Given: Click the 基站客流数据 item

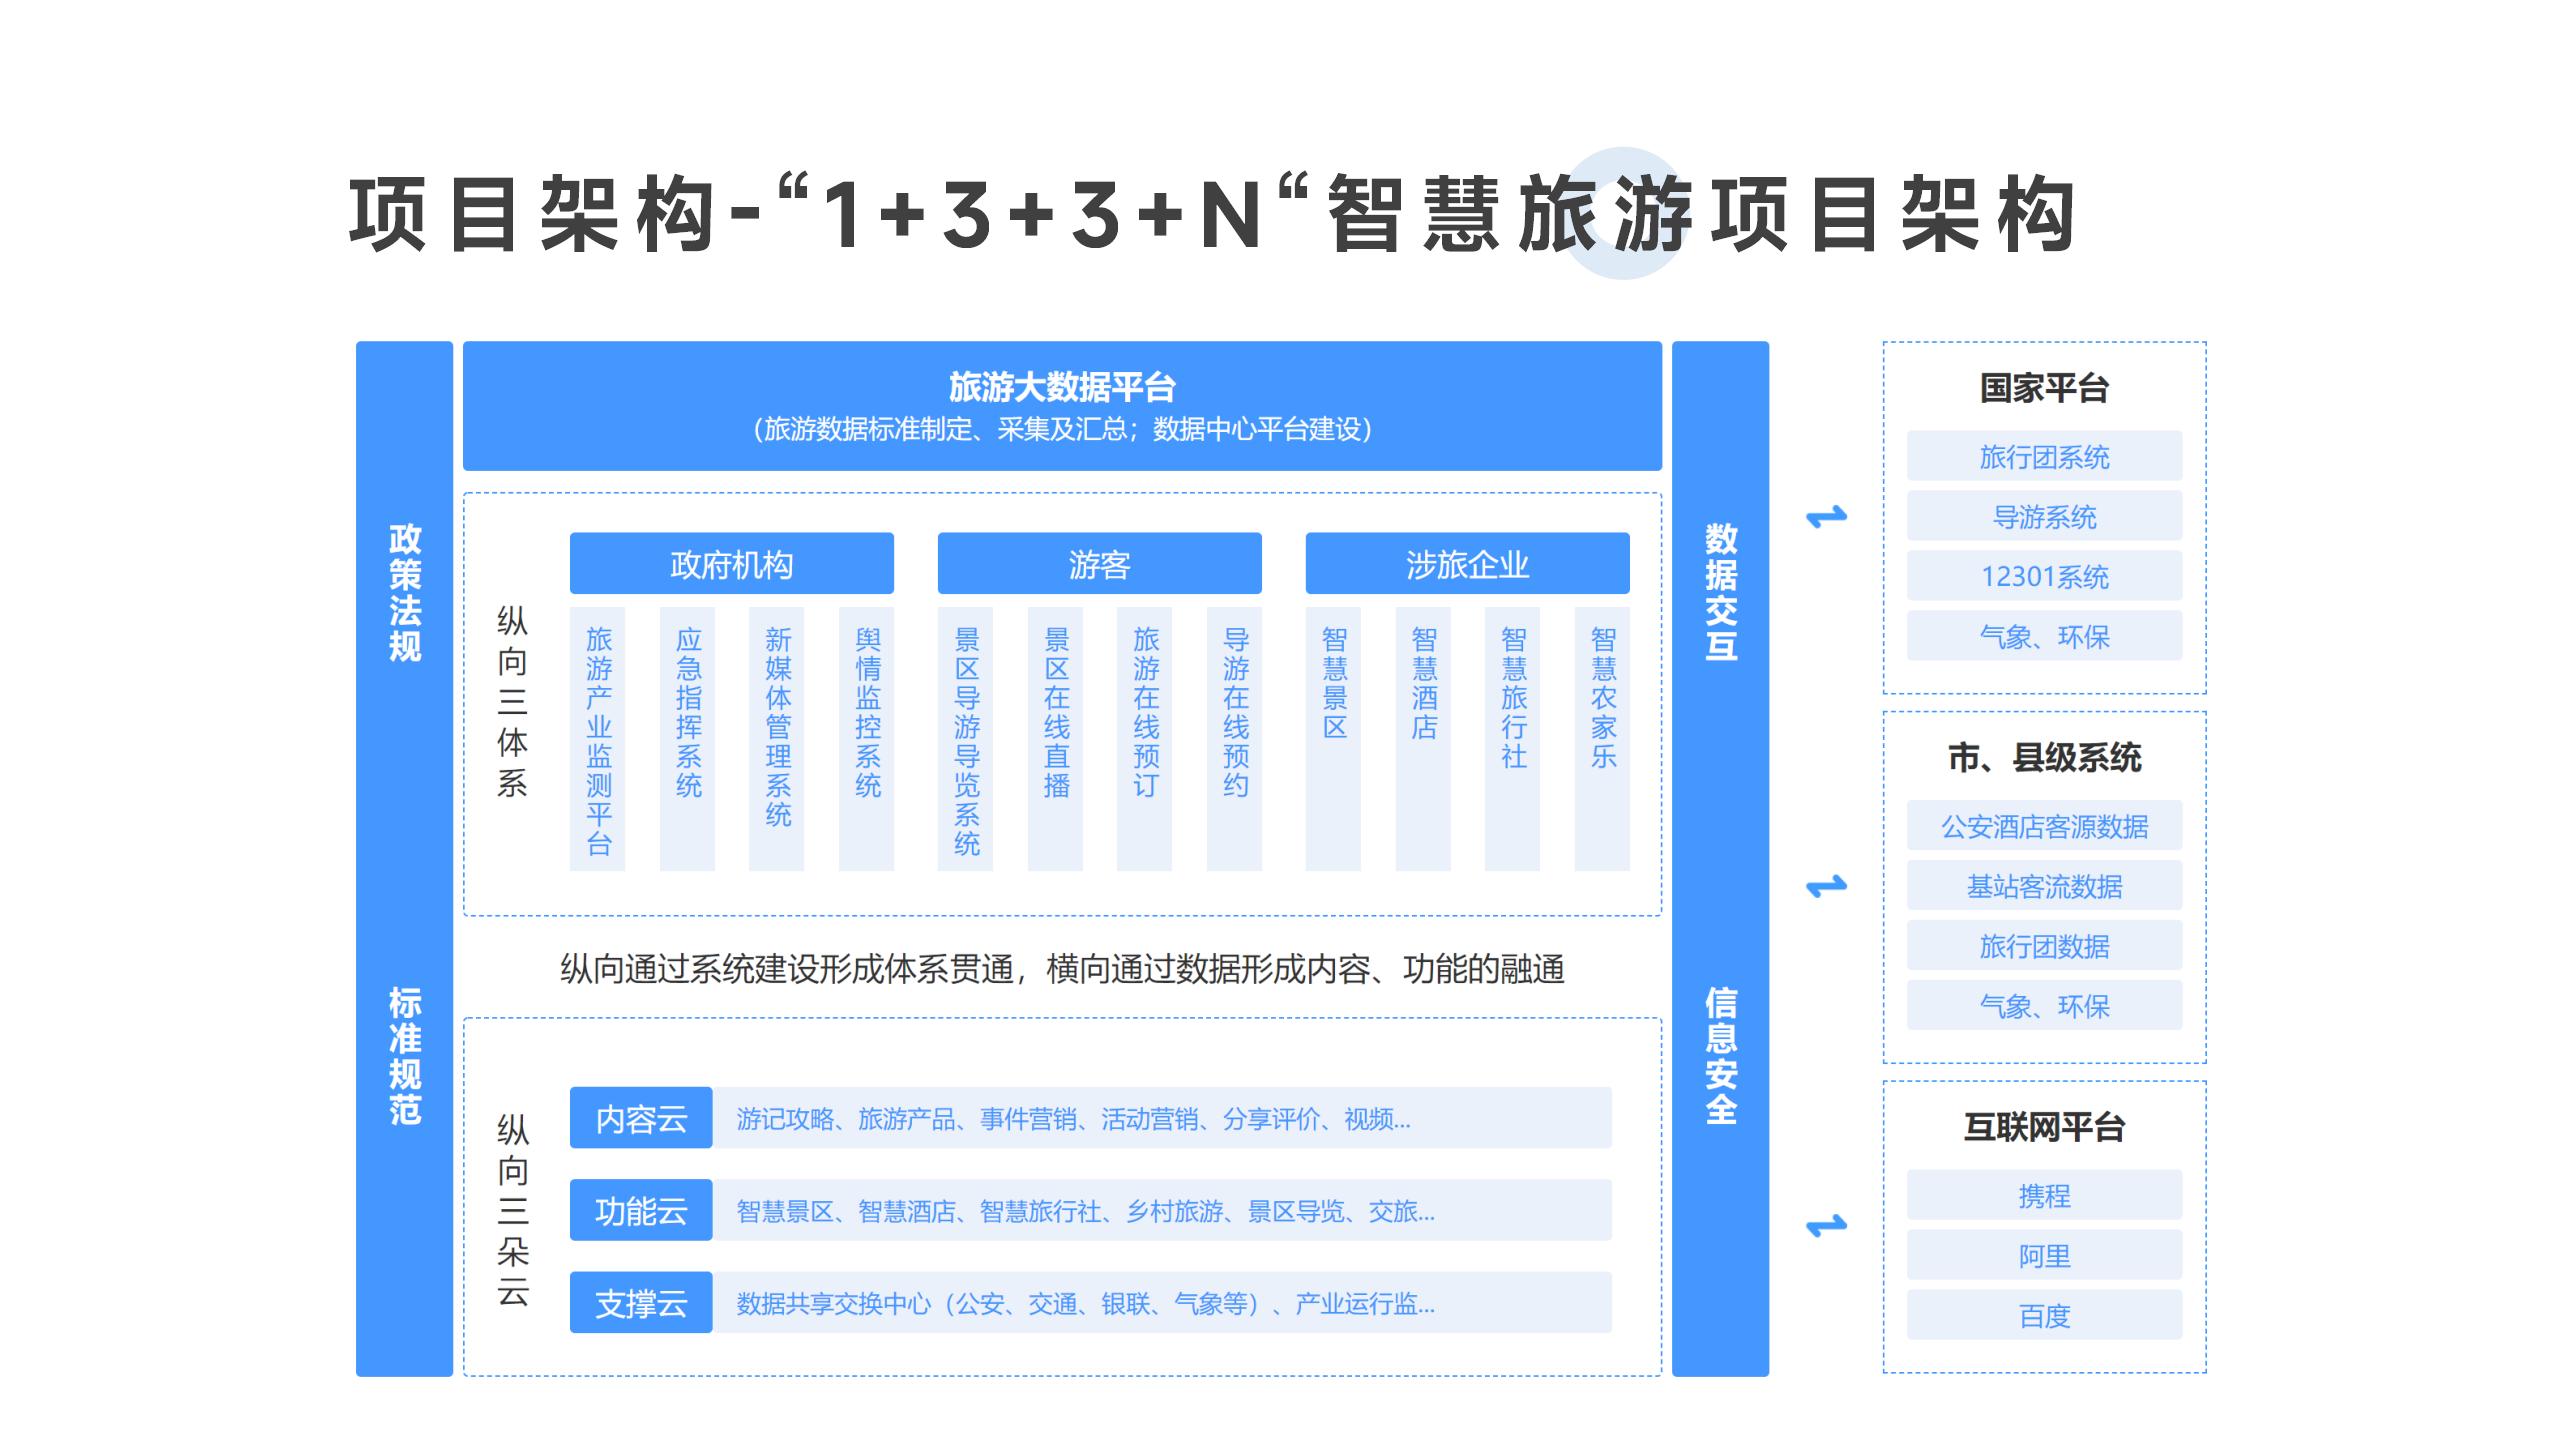Looking at the screenshot, I should (2044, 886).
